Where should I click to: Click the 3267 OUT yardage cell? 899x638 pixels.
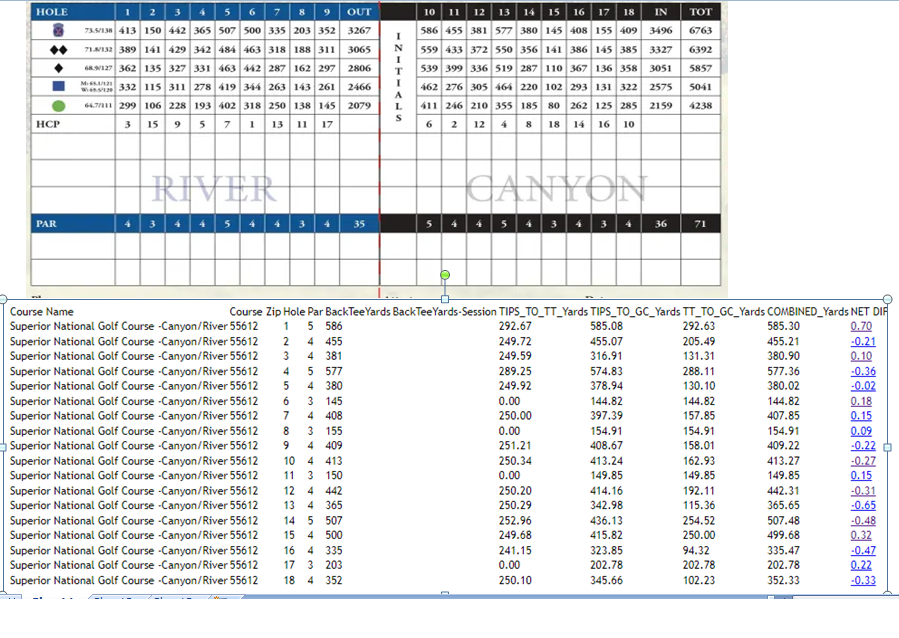point(359,30)
